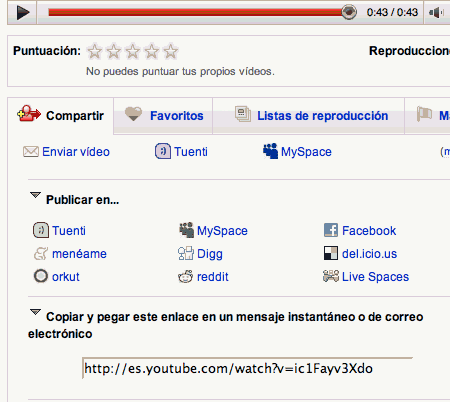Click the Puntuación label
The image size is (450, 402).
tap(47, 51)
